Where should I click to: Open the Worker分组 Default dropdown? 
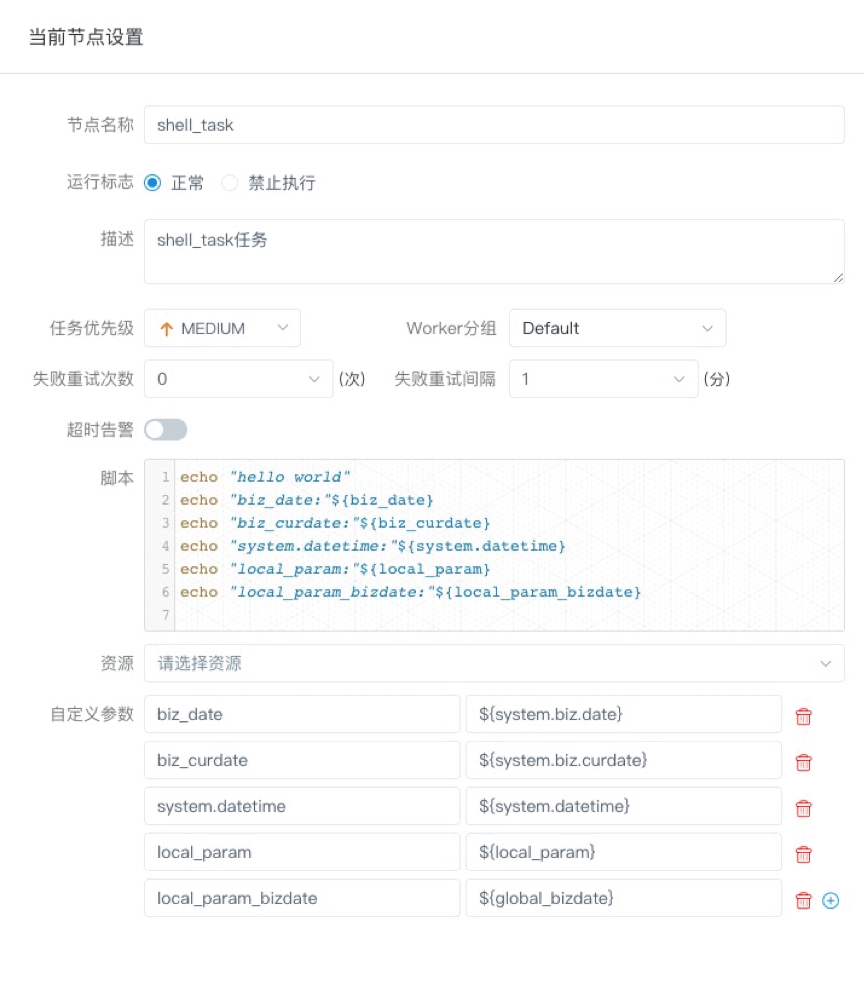pos(617,328)
